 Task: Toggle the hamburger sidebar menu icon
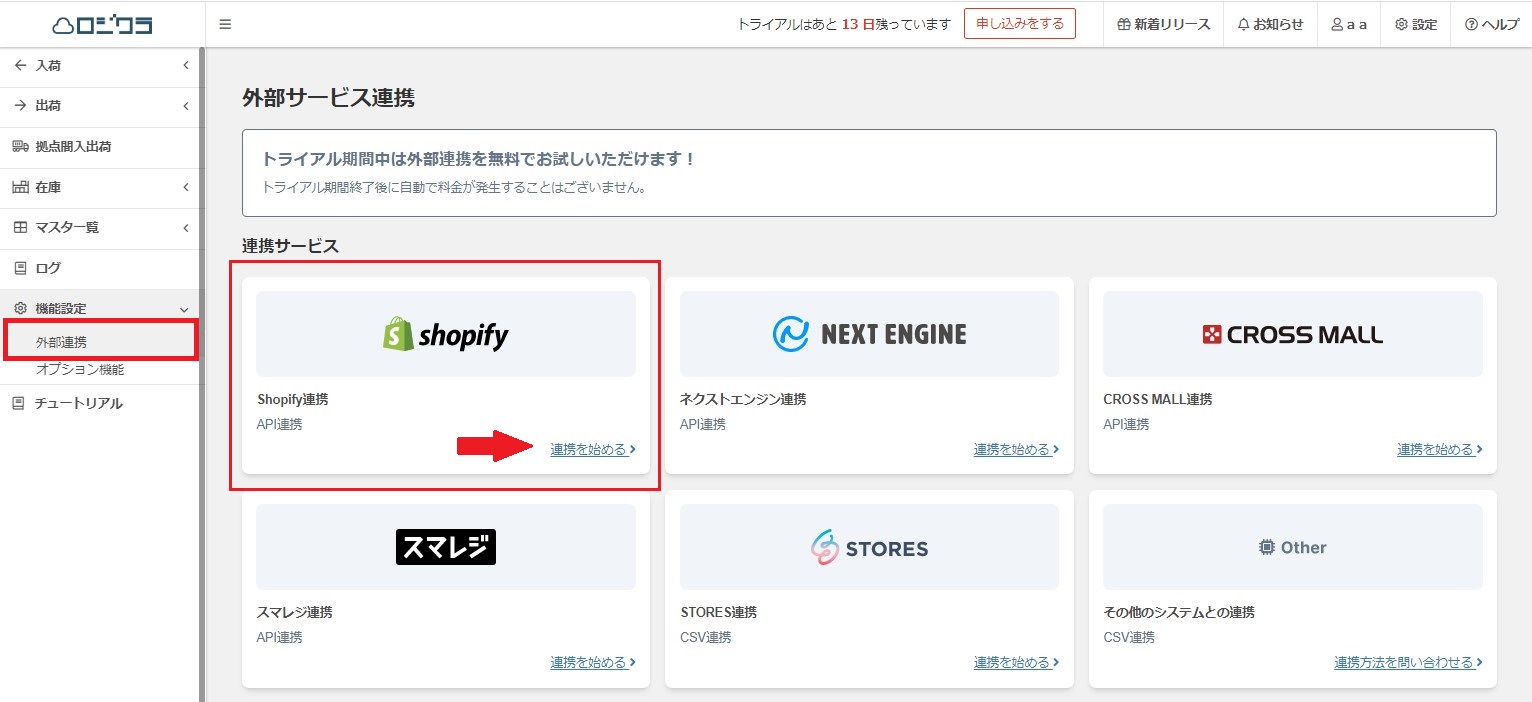225,24
